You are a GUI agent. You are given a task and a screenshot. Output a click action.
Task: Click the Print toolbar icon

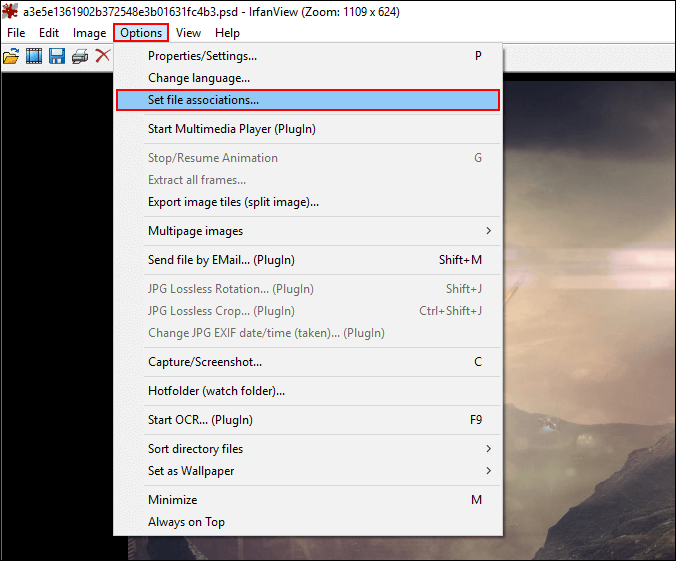point(80,56)
